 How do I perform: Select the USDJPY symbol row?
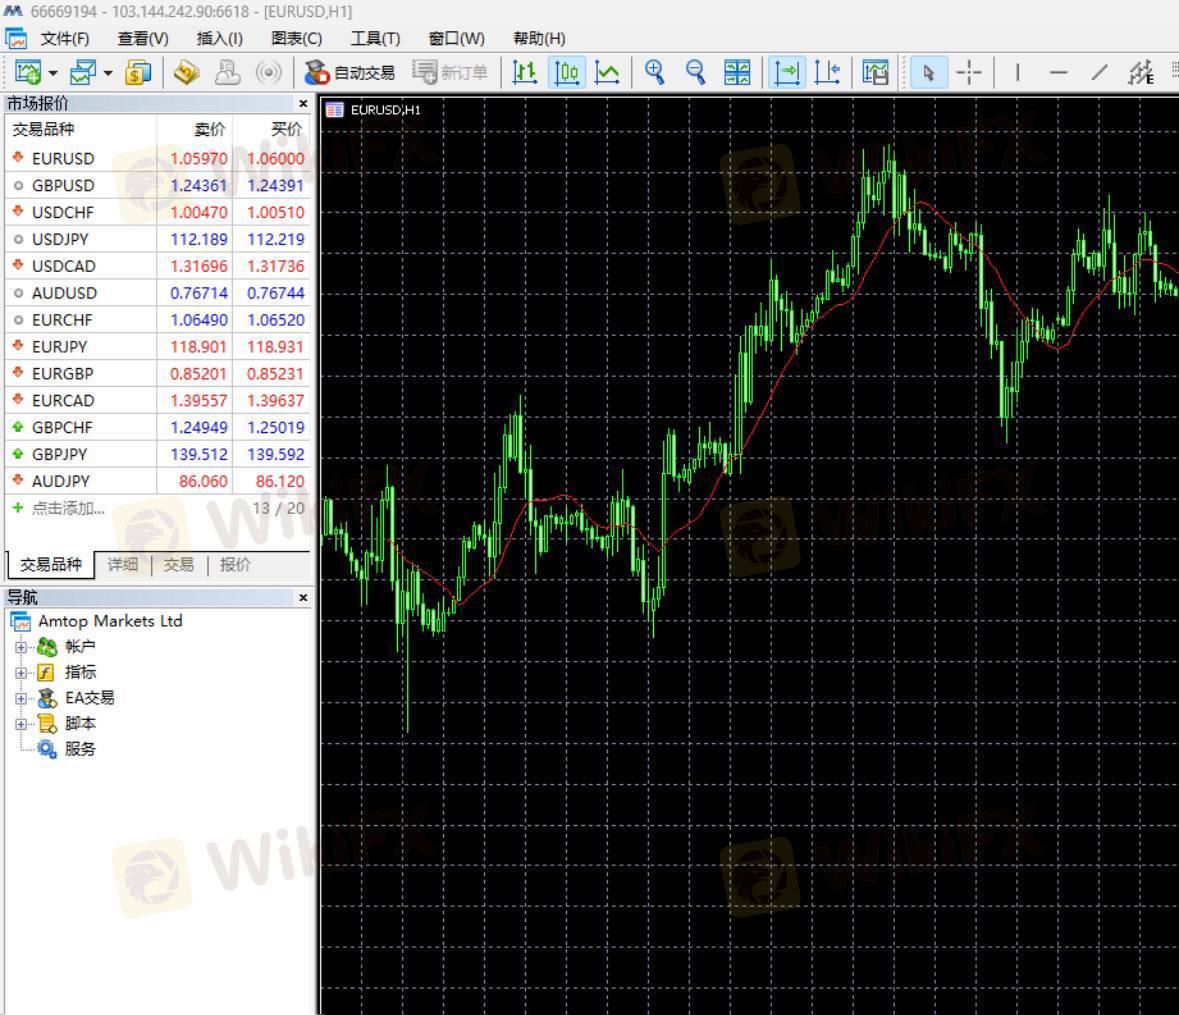coord(158,239)
